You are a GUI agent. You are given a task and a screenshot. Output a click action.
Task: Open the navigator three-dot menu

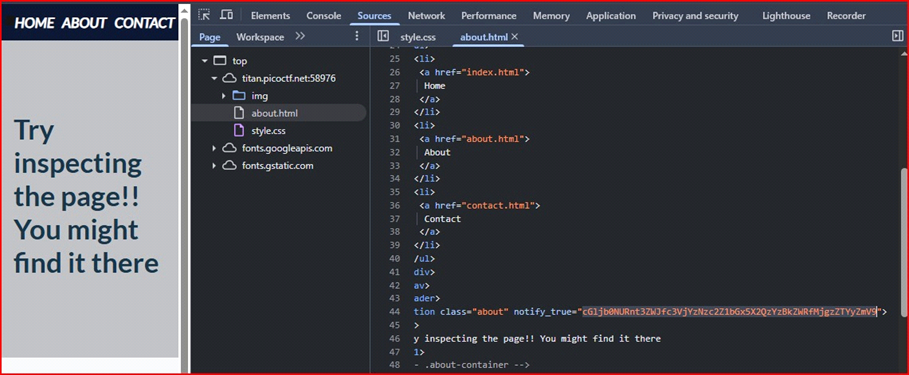click(x=357, y=37)
